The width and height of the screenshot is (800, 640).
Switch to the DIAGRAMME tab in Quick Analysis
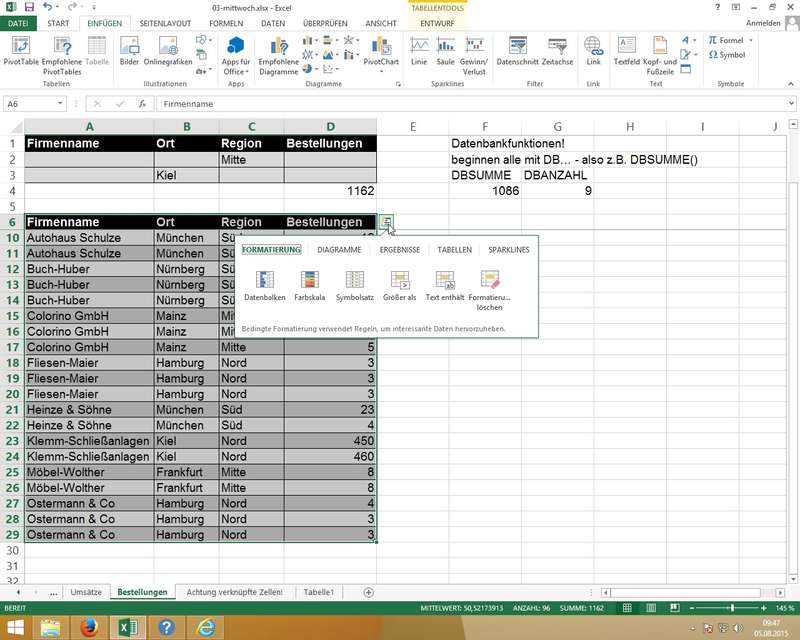[x=339, y=249]
